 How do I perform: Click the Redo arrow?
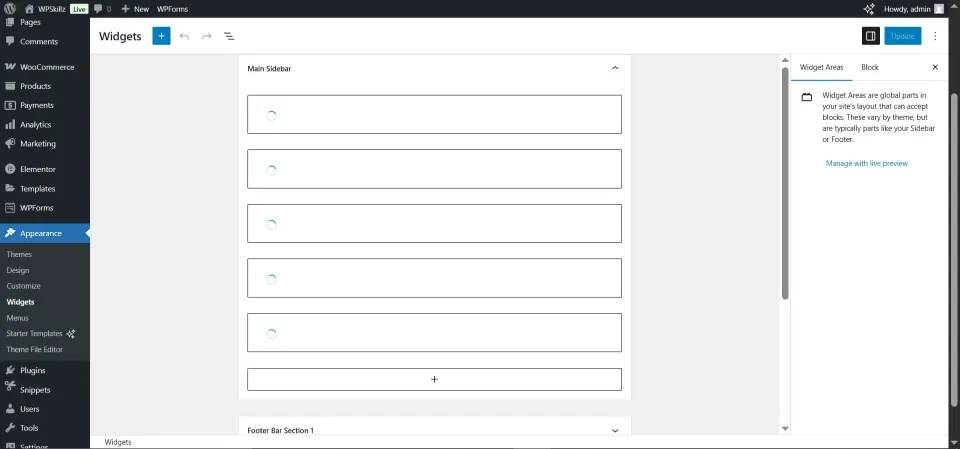click(x=206, y=36)
